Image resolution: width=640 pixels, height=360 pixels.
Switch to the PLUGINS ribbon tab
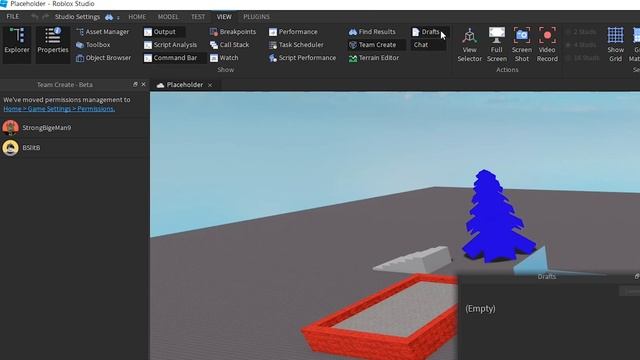(256, 17)
